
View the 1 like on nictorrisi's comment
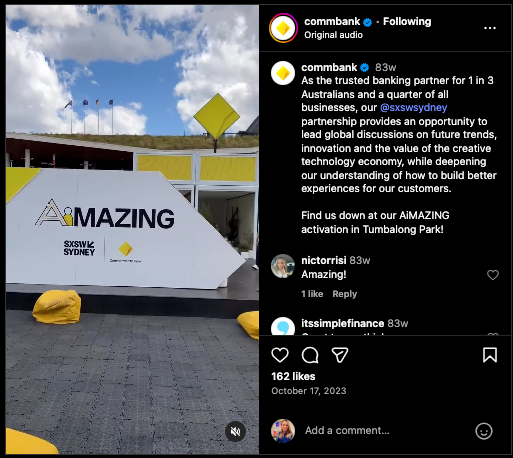312,294
